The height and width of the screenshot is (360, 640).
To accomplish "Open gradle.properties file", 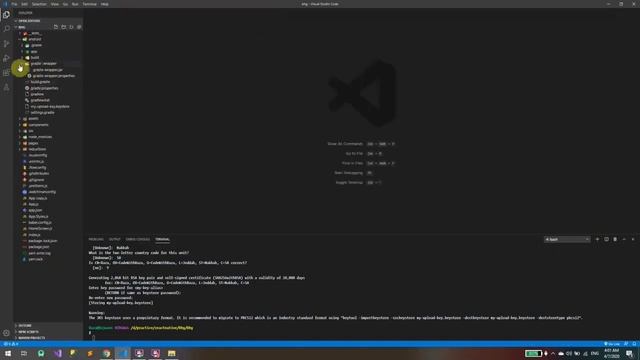I will 44,88.
